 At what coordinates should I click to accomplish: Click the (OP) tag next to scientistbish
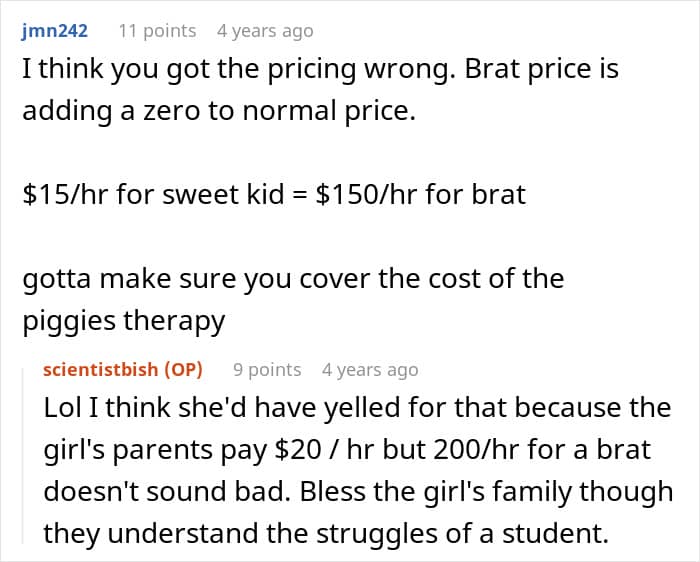(x=183, y=370)
